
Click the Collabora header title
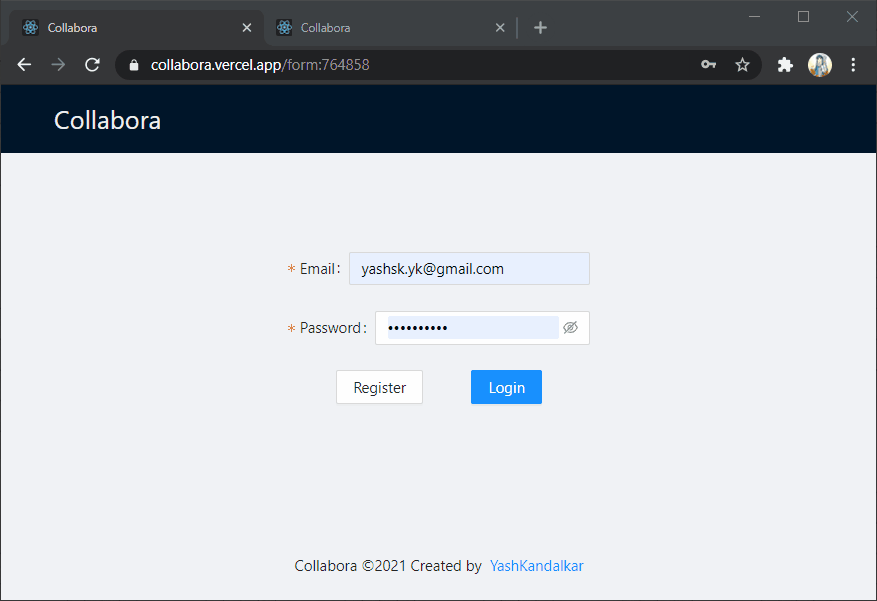pyautogui.click(x=107, y=120)
